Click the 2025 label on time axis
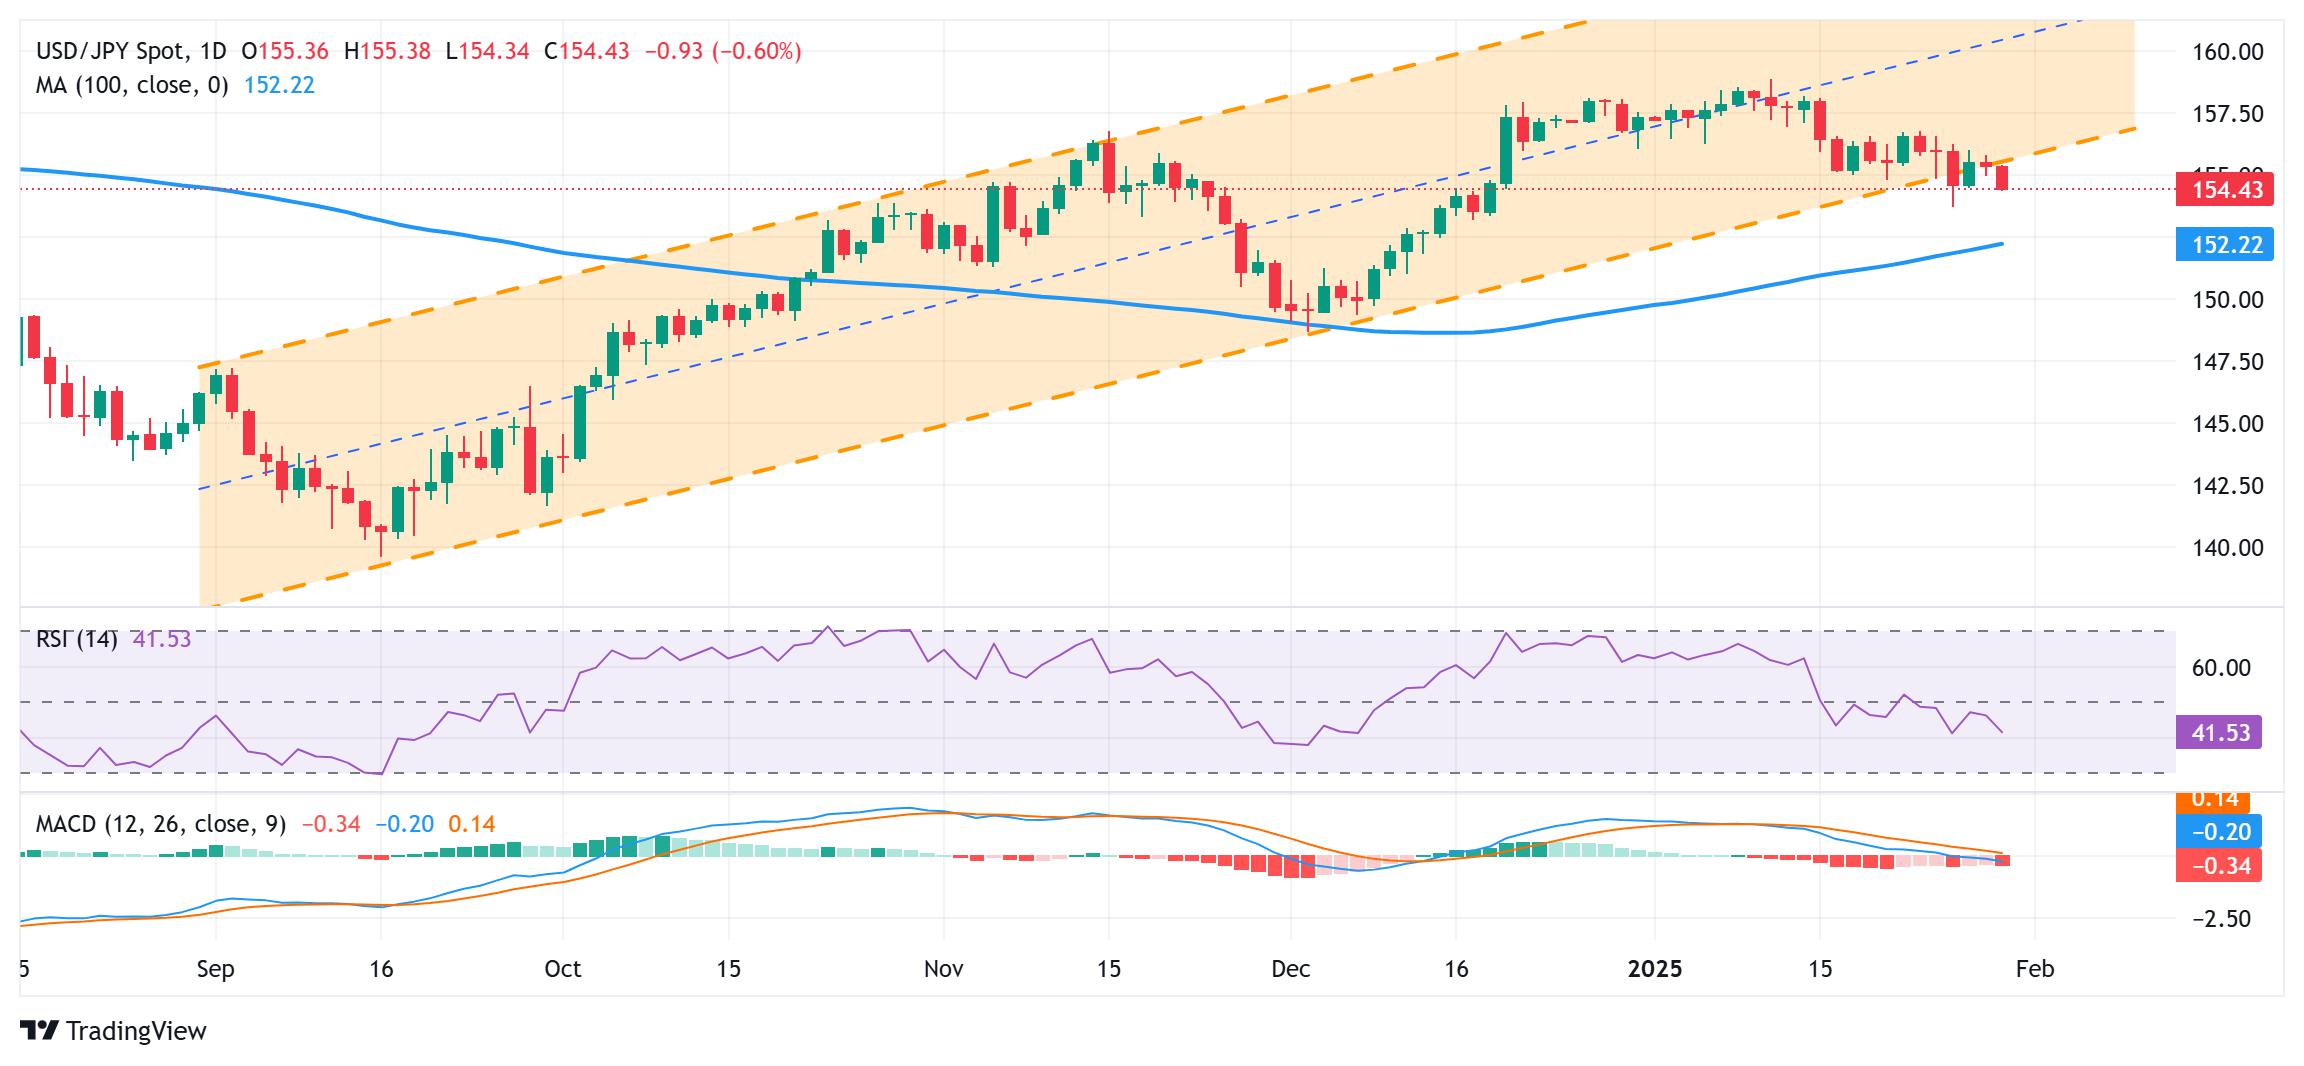This screenshot has width=2304, height=1066. coord(1655,969)
